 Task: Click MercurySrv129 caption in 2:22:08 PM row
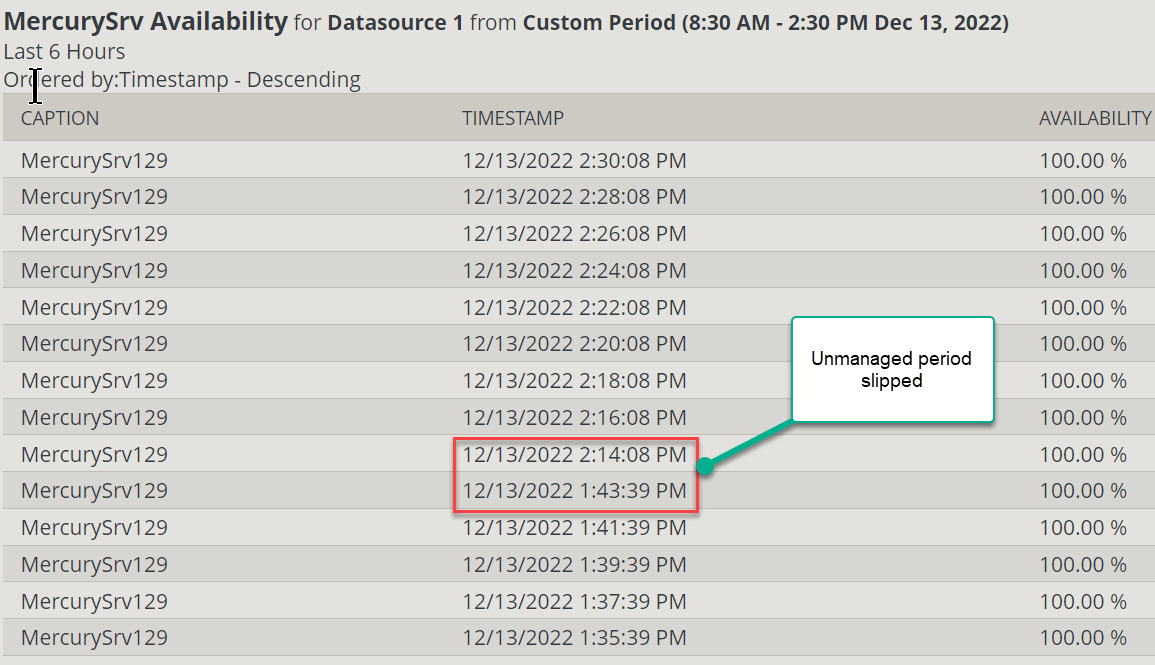pos(94,307)
